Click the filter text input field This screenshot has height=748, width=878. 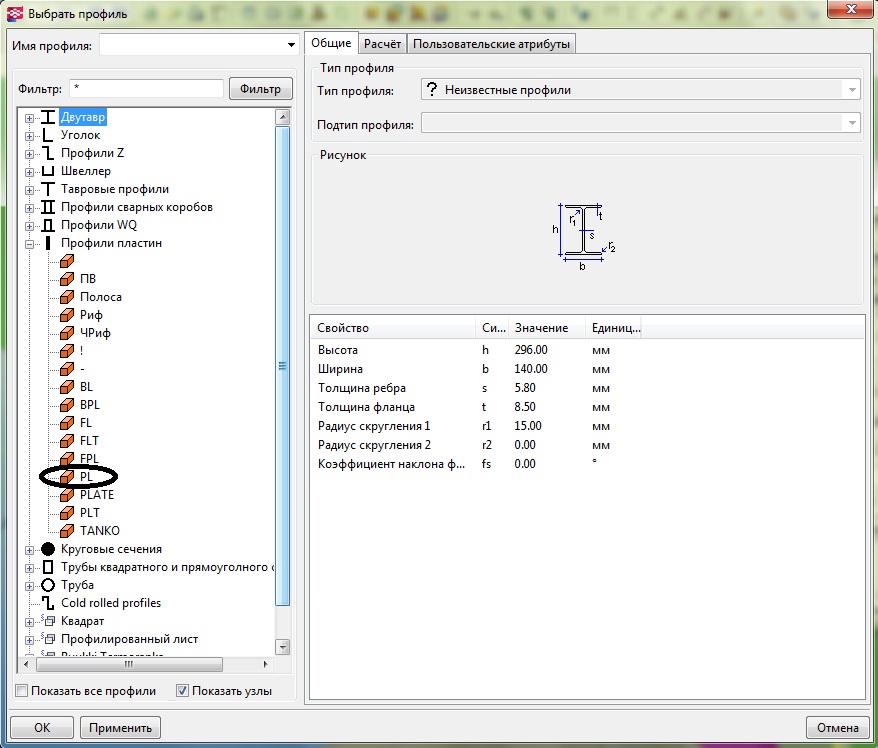146,89
